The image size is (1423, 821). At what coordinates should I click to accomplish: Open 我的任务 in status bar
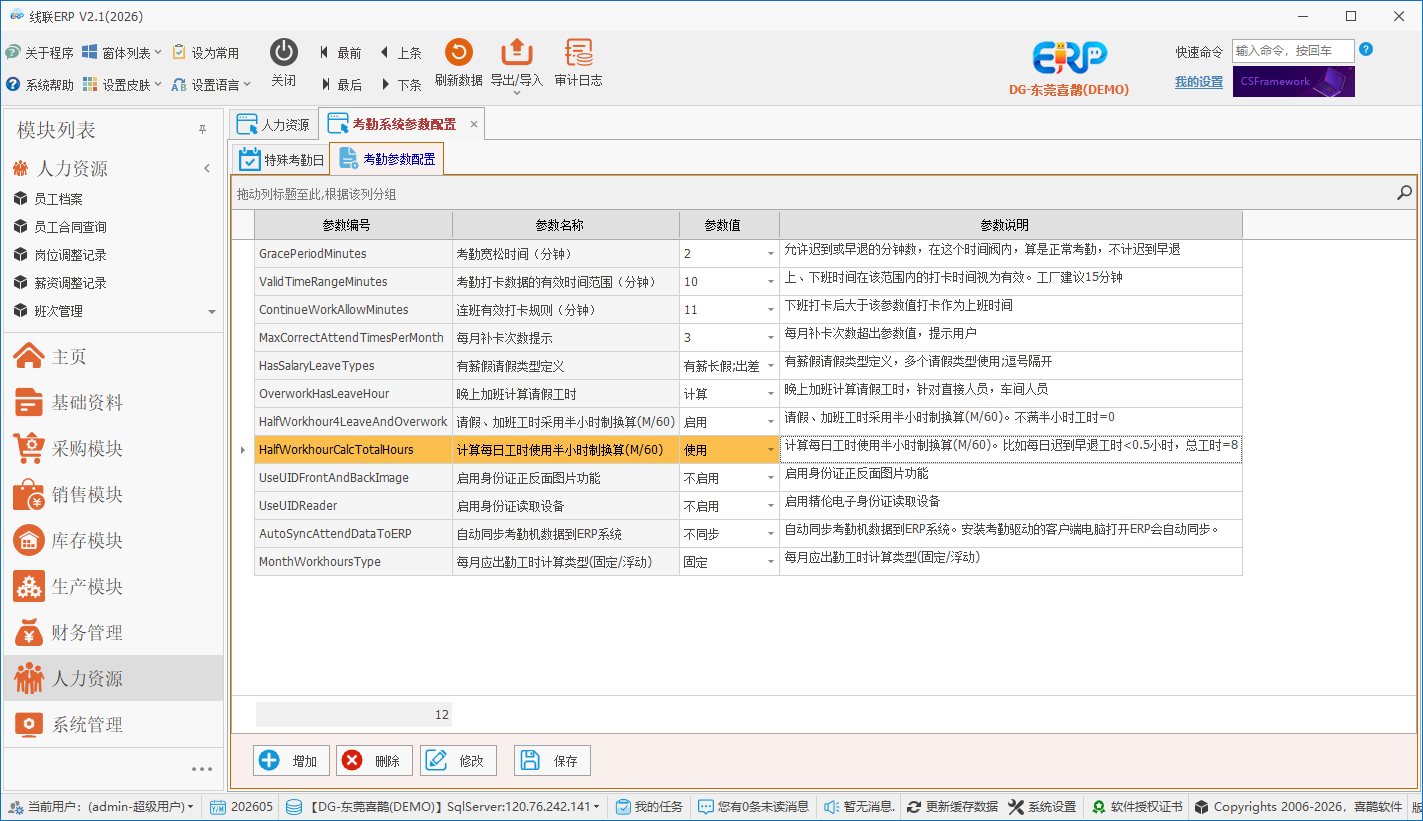tap(649, 807)
